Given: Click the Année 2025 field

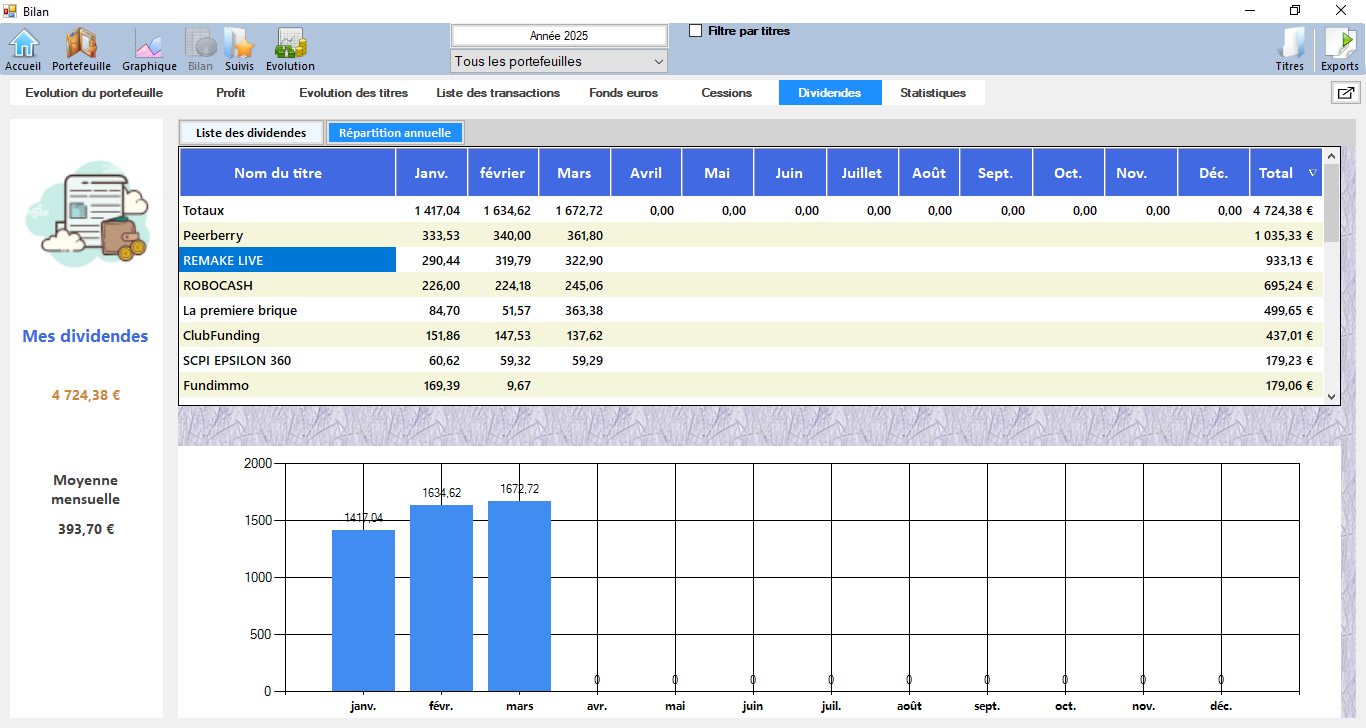Looking at the screenshot, I should tap(559, 35).
